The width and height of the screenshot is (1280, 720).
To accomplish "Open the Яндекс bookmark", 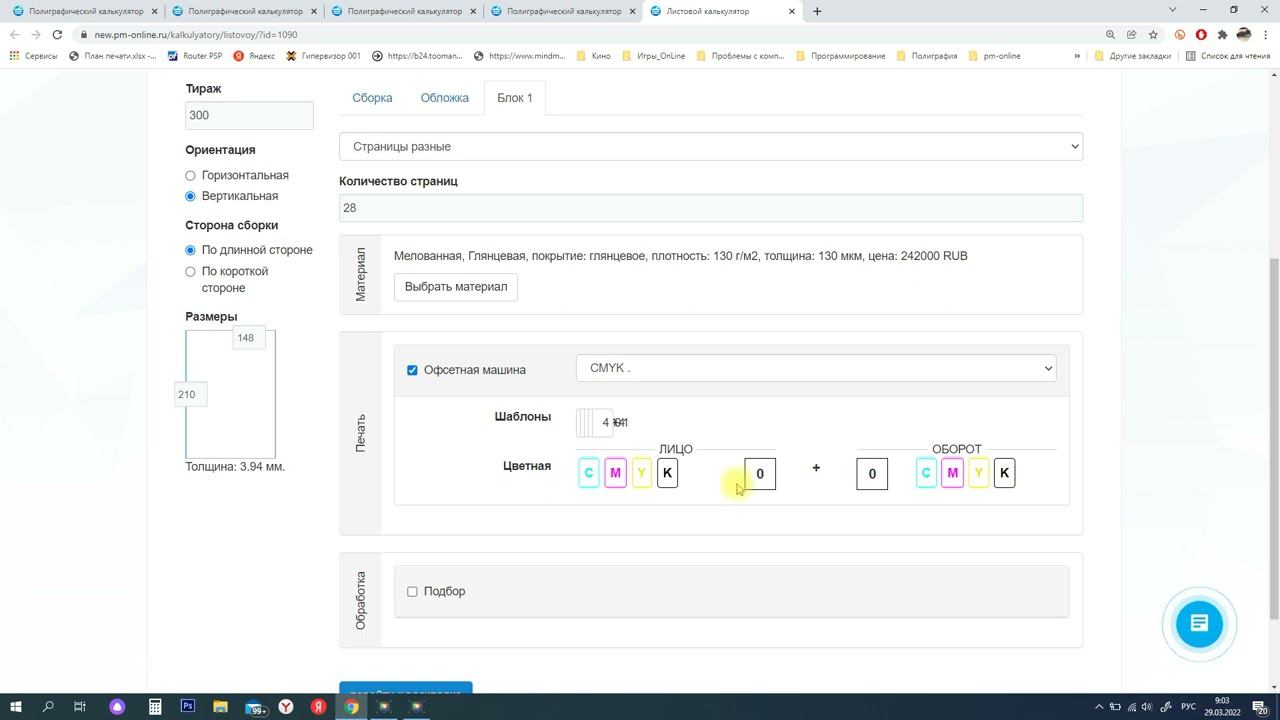I will click(254, 56).
